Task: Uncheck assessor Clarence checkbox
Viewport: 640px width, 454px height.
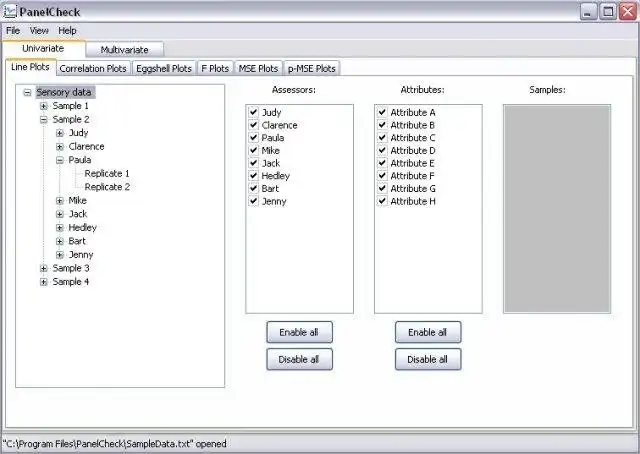Action: pos(253,125)
